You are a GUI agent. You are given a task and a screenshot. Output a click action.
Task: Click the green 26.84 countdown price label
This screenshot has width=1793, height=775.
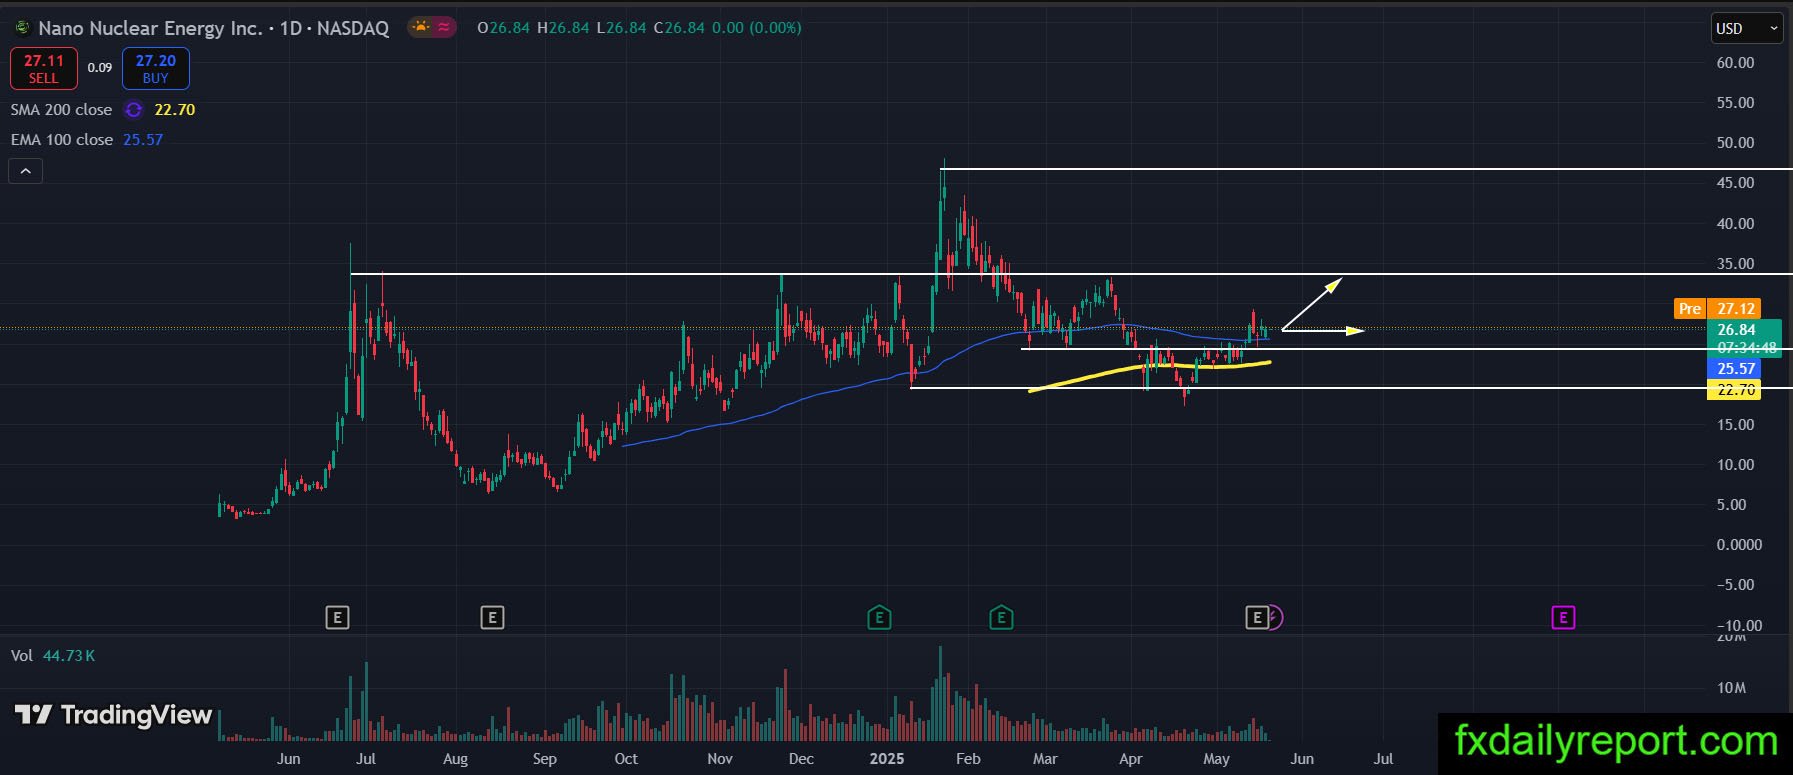(x=1744, y=338)
